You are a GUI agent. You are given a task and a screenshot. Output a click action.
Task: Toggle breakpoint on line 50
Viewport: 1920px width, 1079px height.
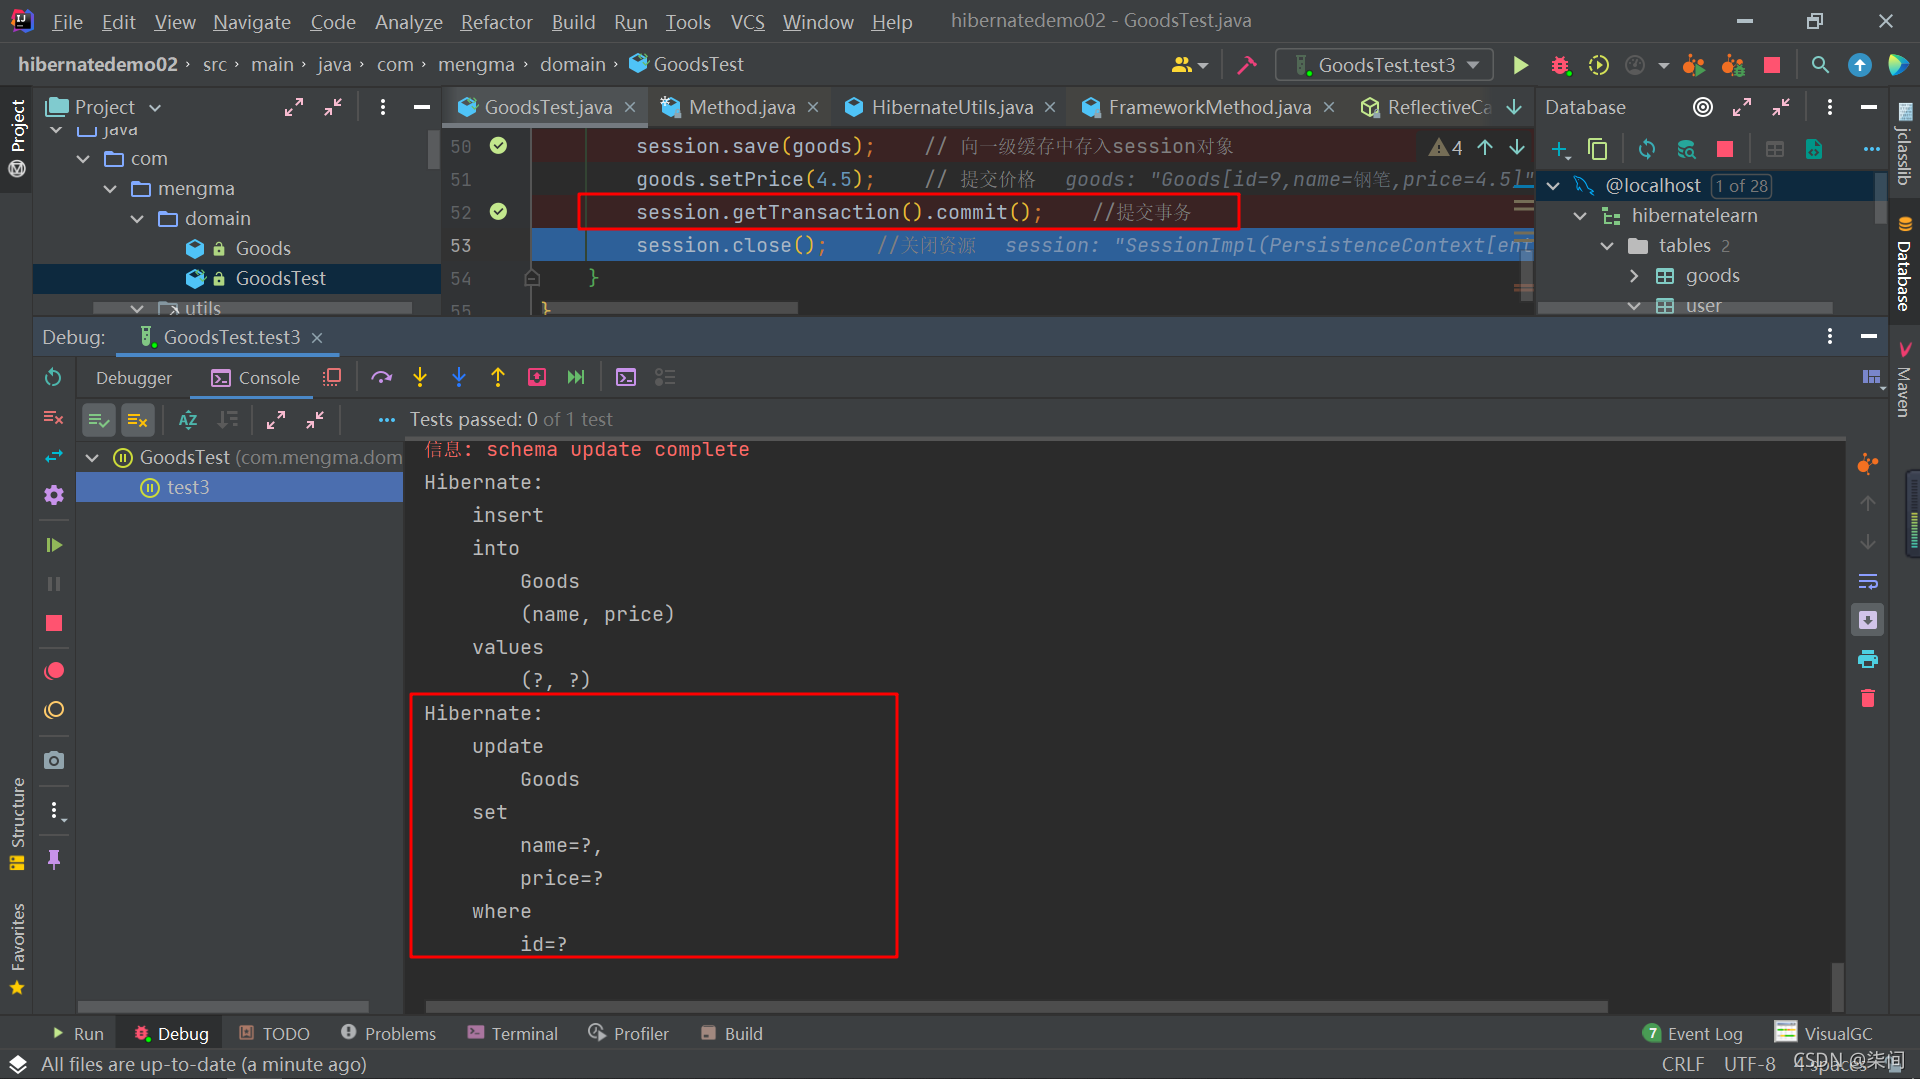point(498,146)
